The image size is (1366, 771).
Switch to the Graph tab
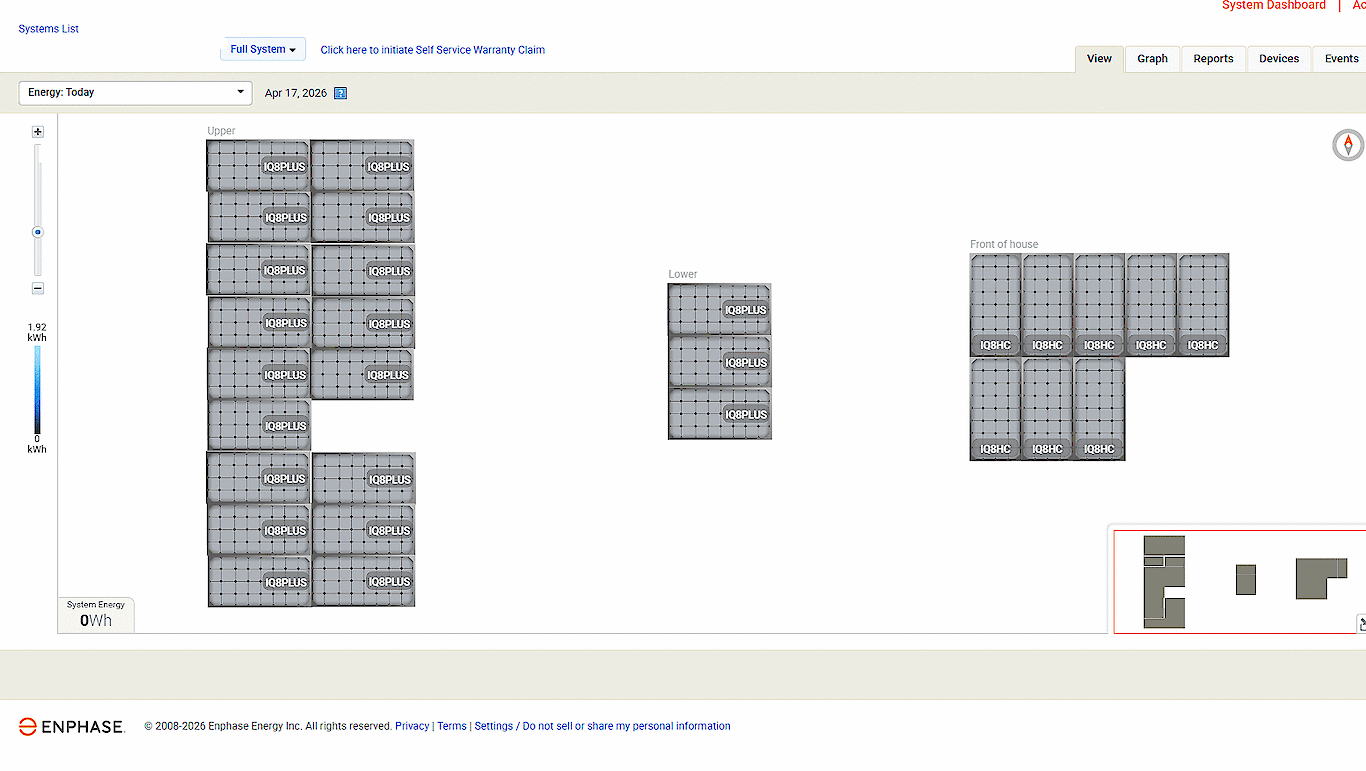[x=1152, y=59]
